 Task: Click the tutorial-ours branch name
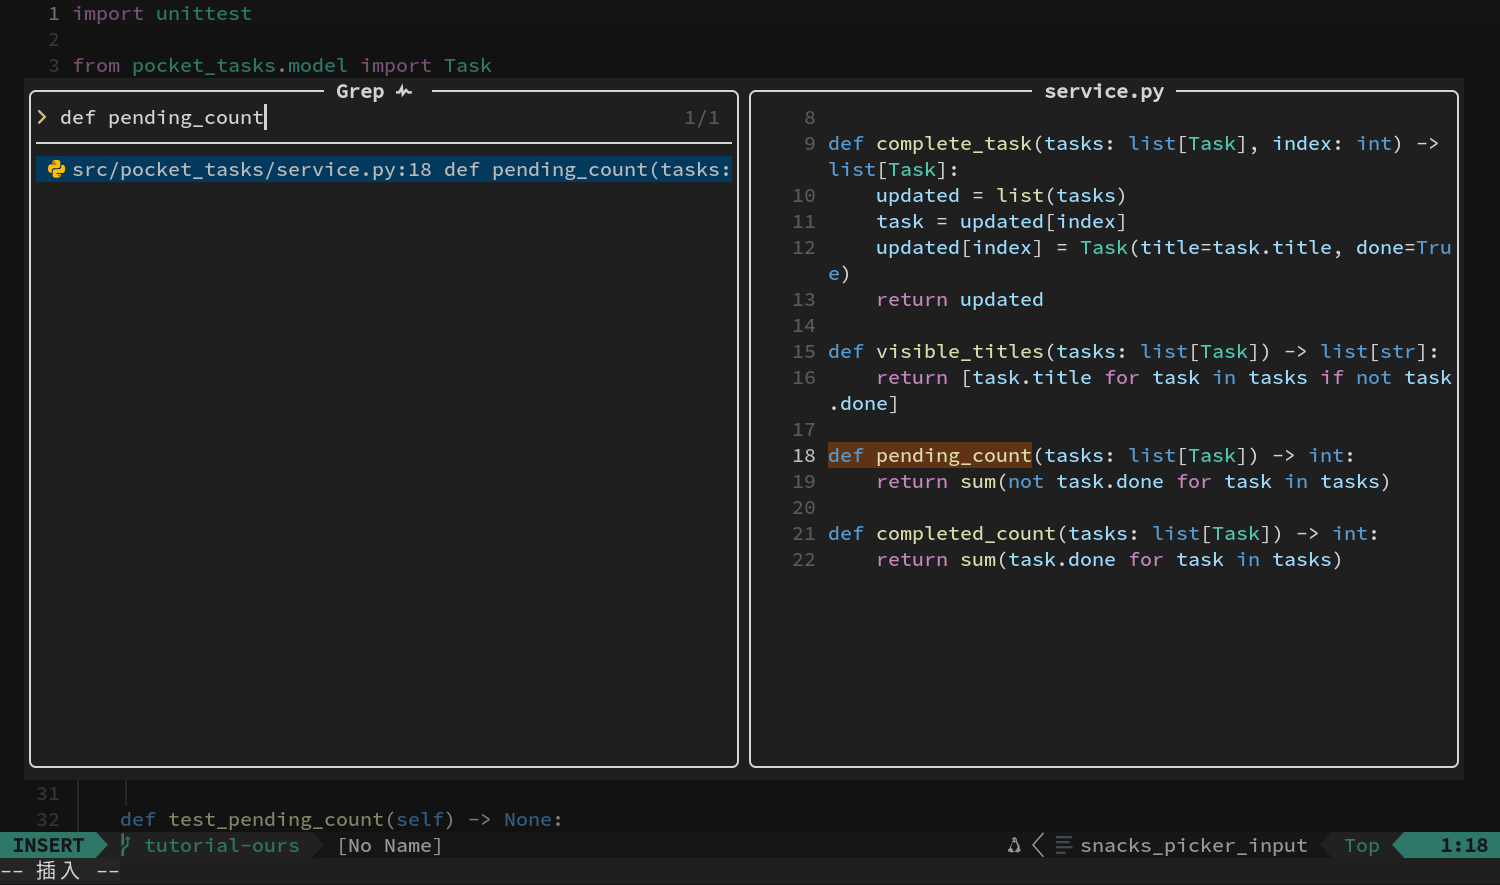[x=222, y=845]
